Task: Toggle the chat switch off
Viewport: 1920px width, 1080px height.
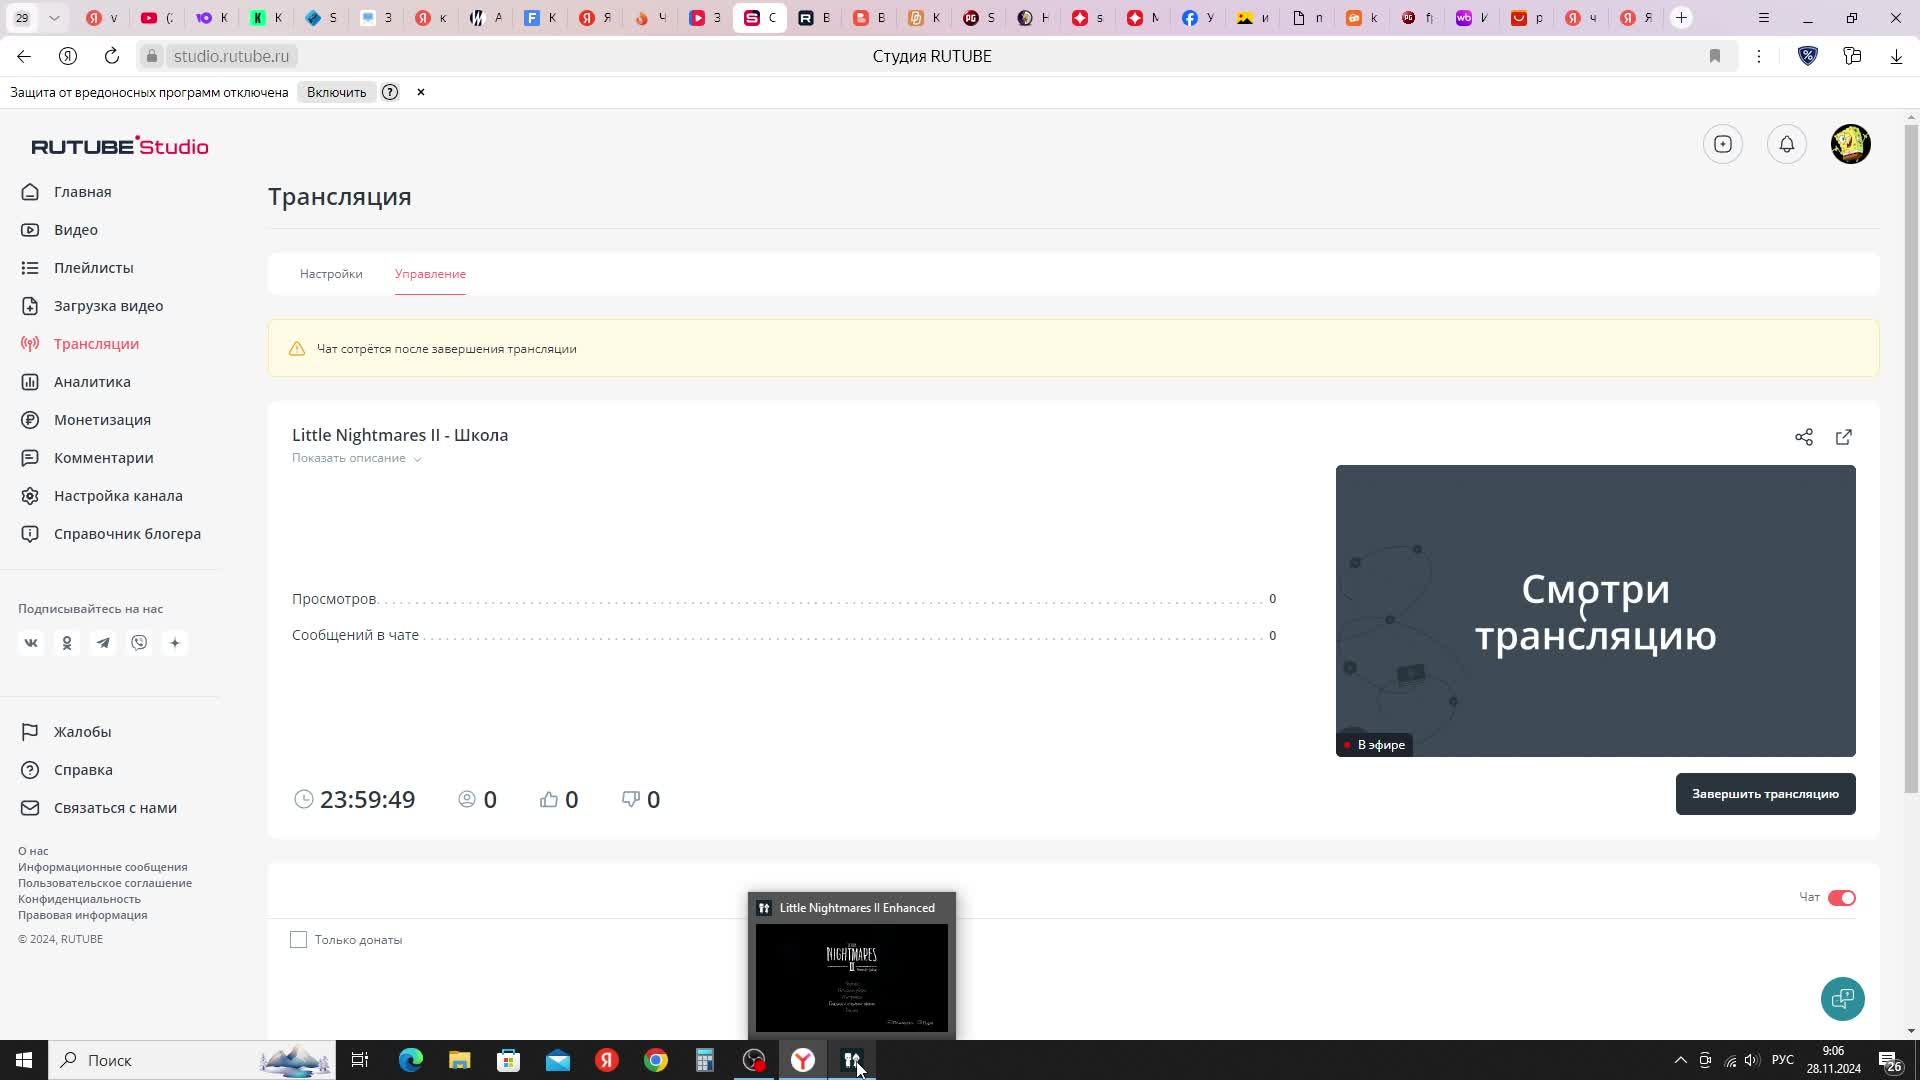Action: pos(1842,898)
